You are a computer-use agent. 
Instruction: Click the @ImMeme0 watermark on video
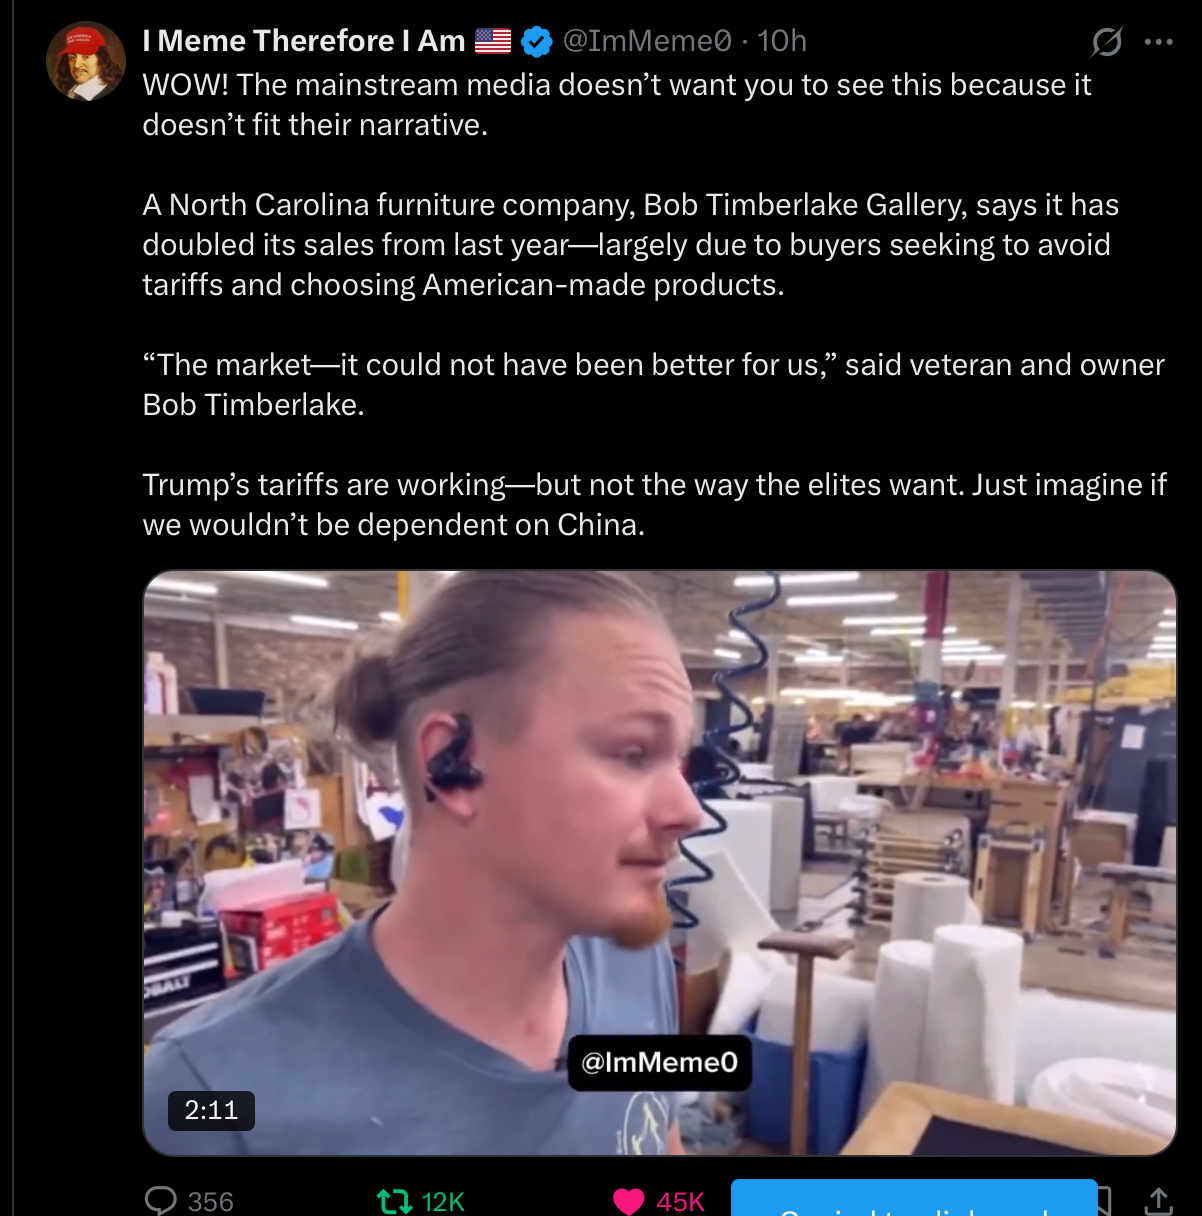point(659,1062)
